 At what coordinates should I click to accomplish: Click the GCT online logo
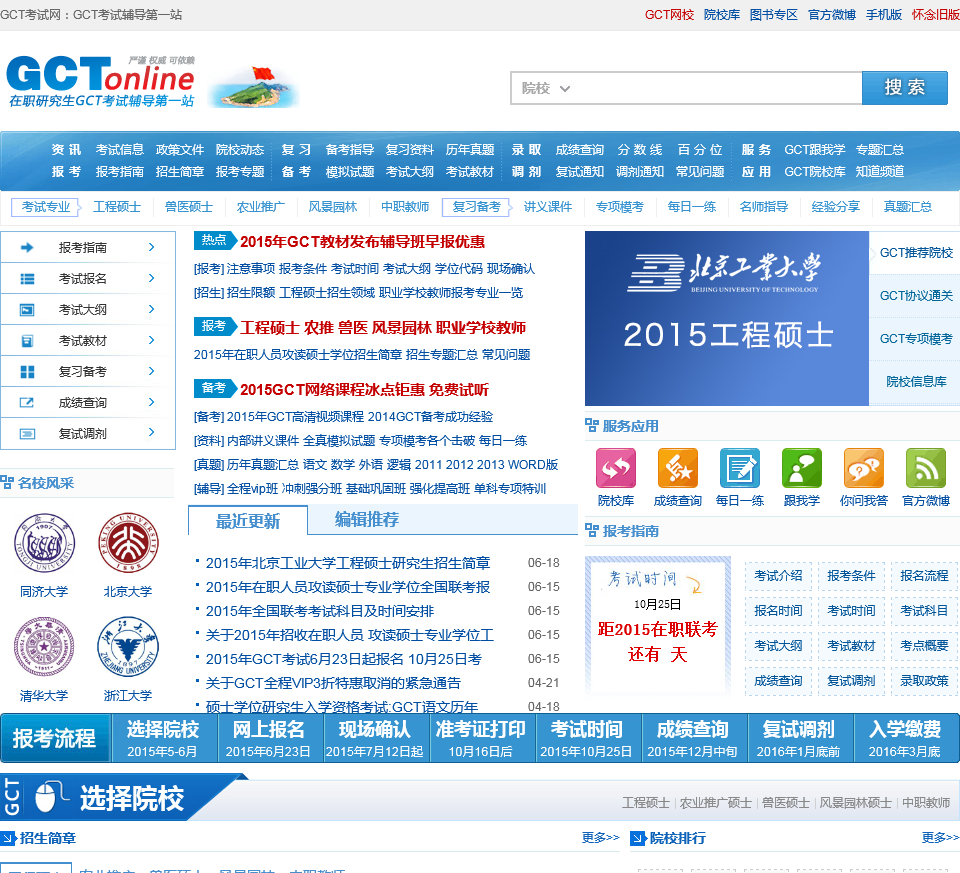point(101,81)
